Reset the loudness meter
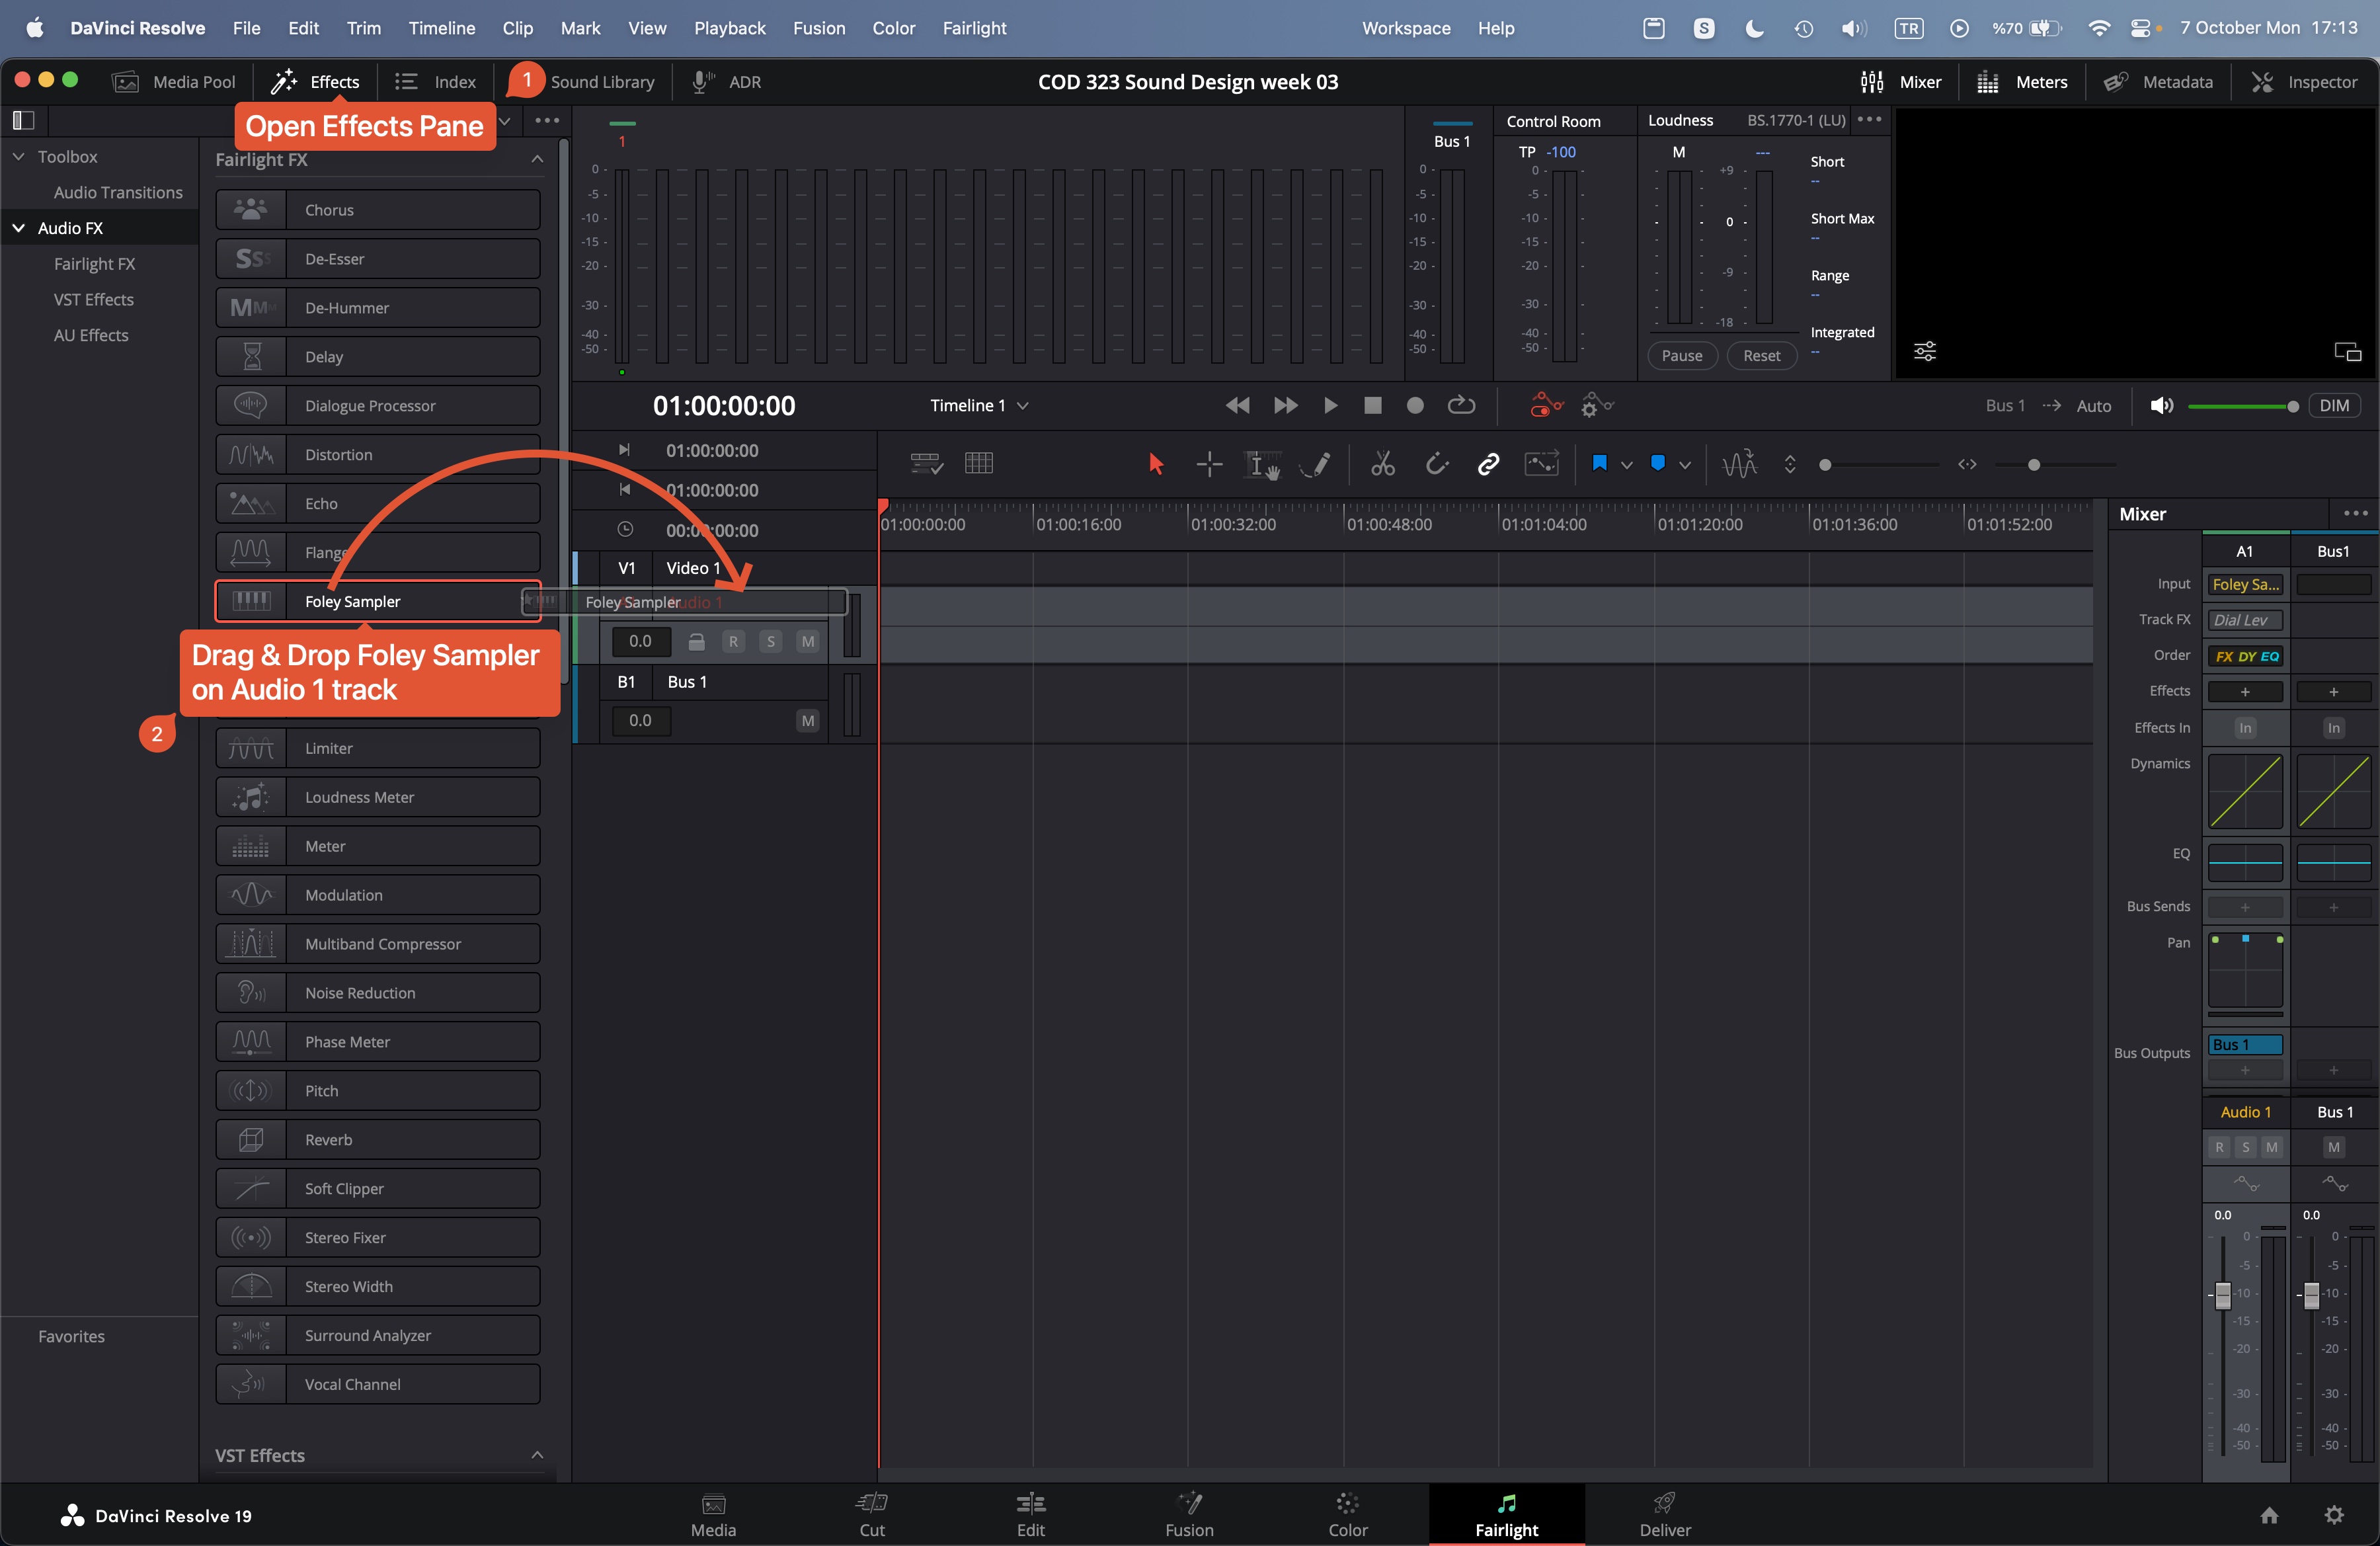Screen dimensions: 2380x1546 (1761, 355)
